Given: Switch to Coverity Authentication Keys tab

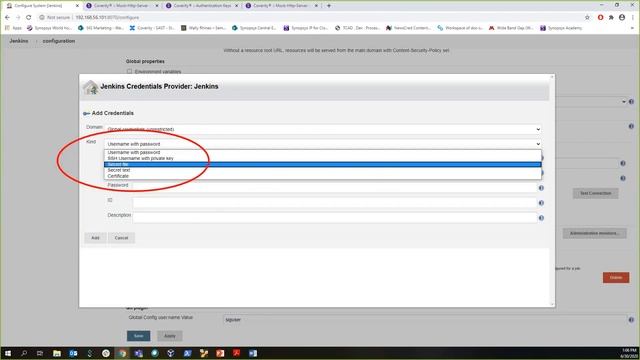Looking at the screenshot, I should (202, 6).
